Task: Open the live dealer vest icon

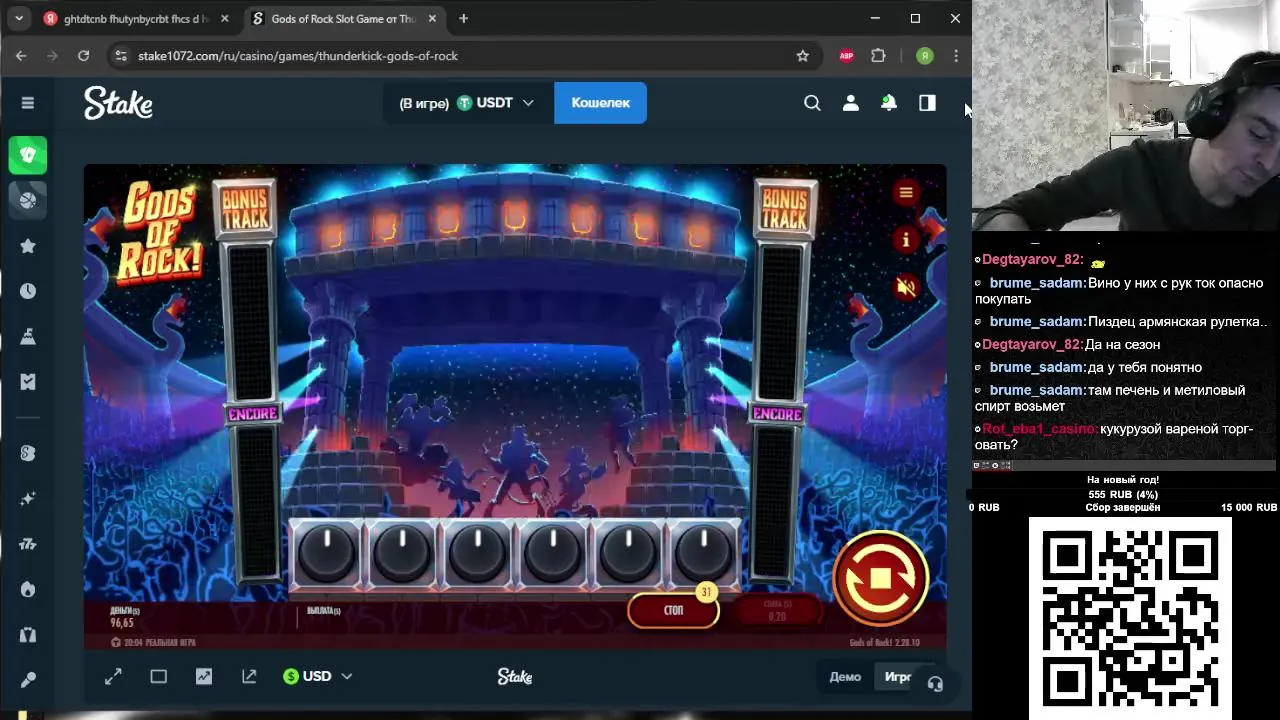Action: point(28,635)
